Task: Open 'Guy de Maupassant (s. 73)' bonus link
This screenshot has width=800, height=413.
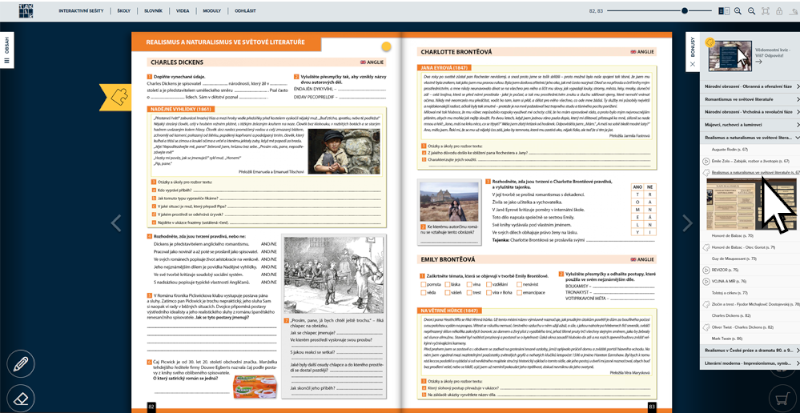Action: [734, 259]
